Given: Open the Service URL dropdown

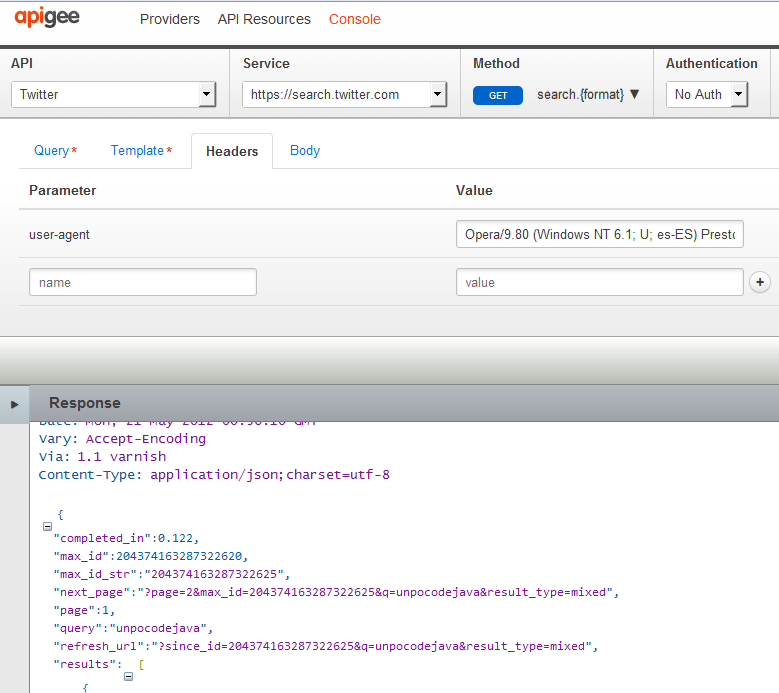Looking at the screenshot, I should [344, 95].
